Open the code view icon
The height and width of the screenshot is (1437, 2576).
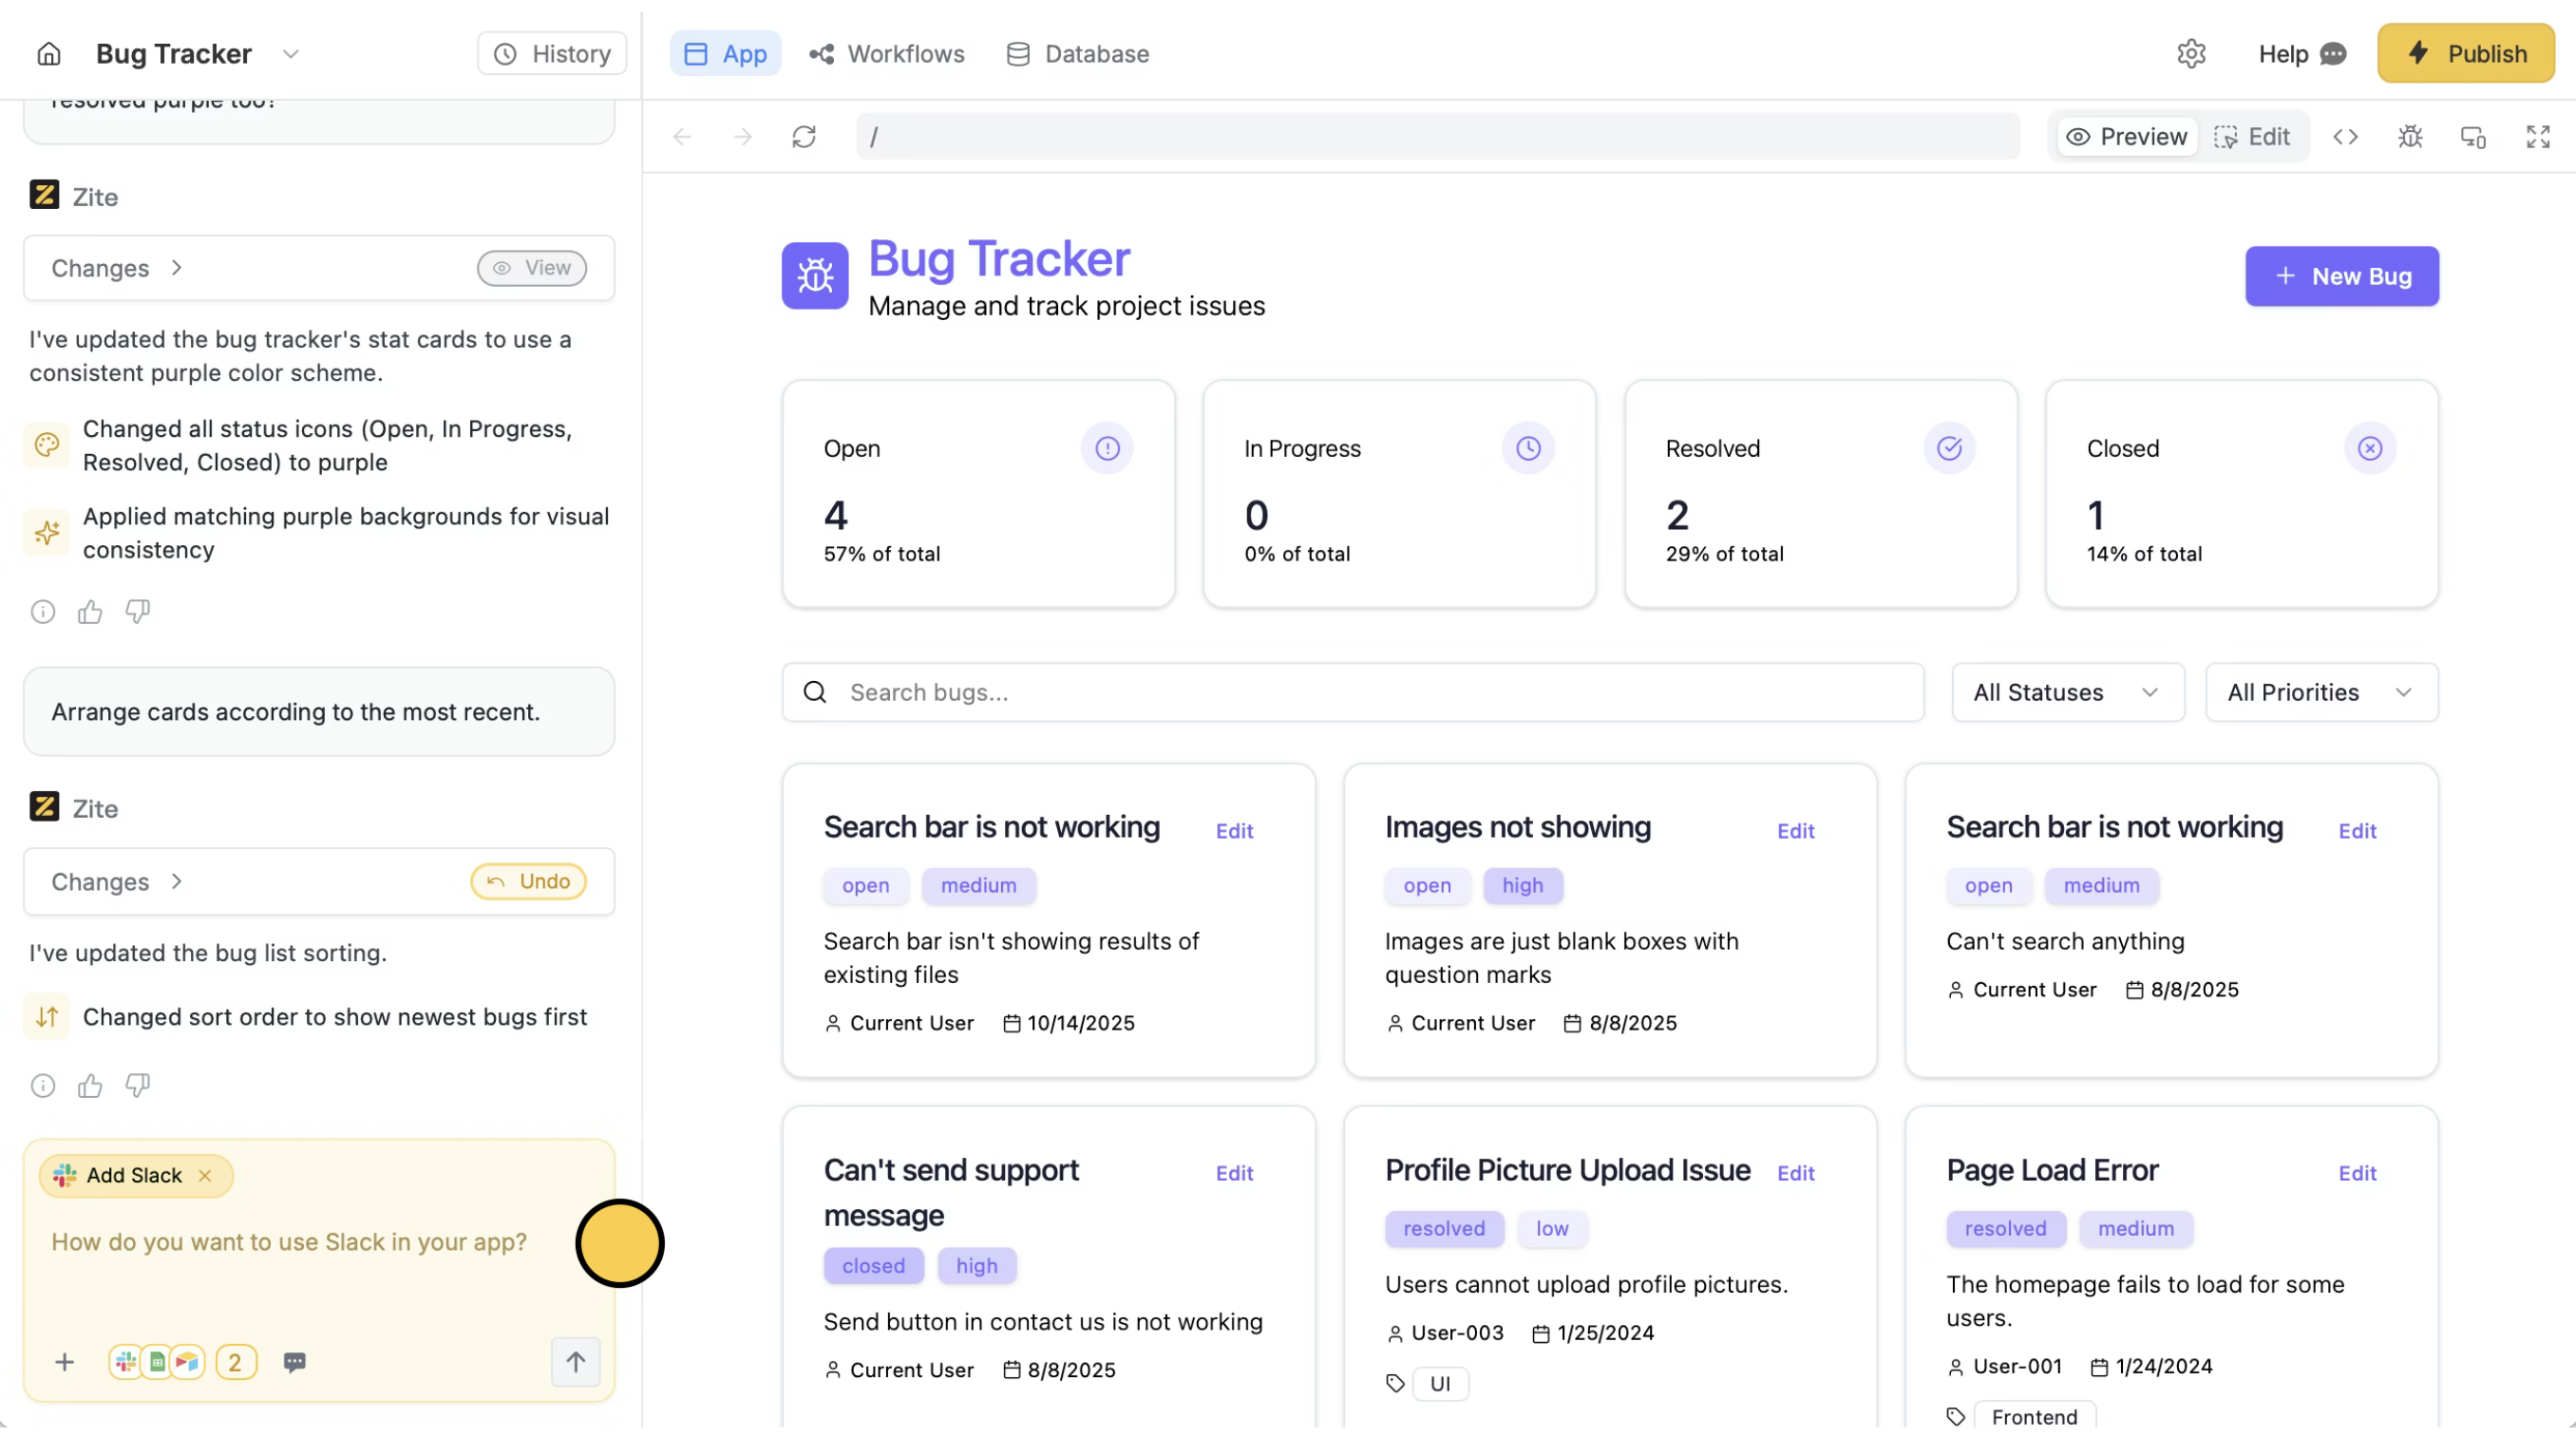click(x=2345, y=137)
